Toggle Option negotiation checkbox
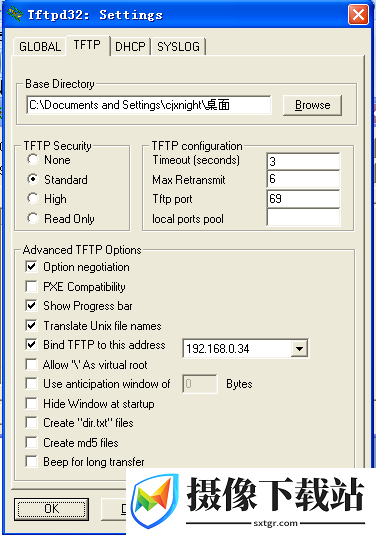Screen dimensions: 376x535 click(31, 266)
